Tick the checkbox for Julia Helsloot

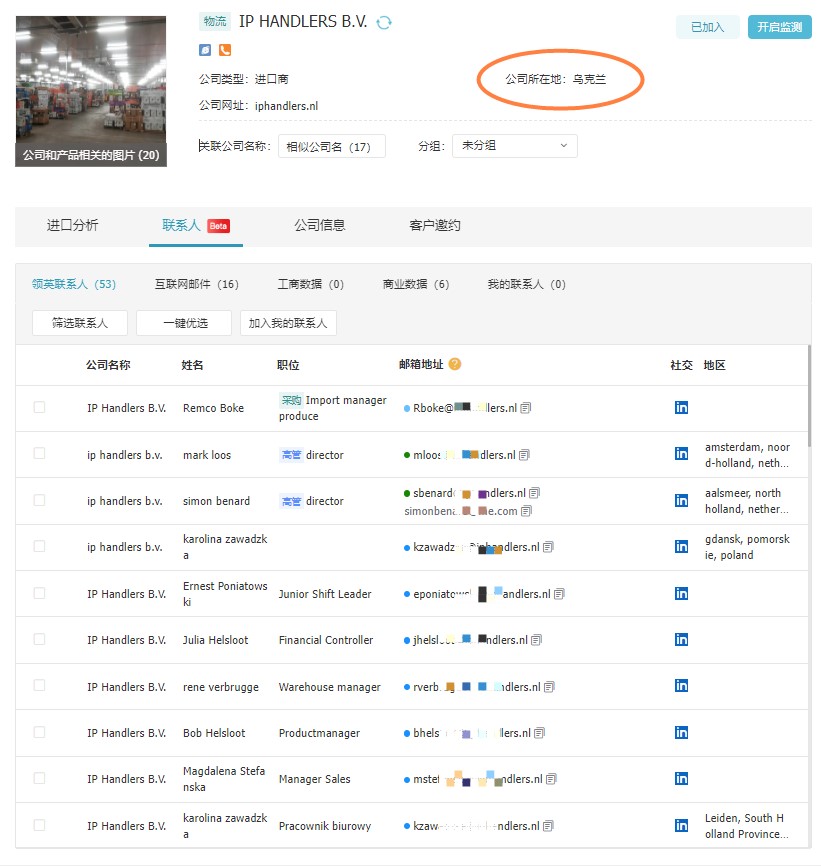(39, 639)
